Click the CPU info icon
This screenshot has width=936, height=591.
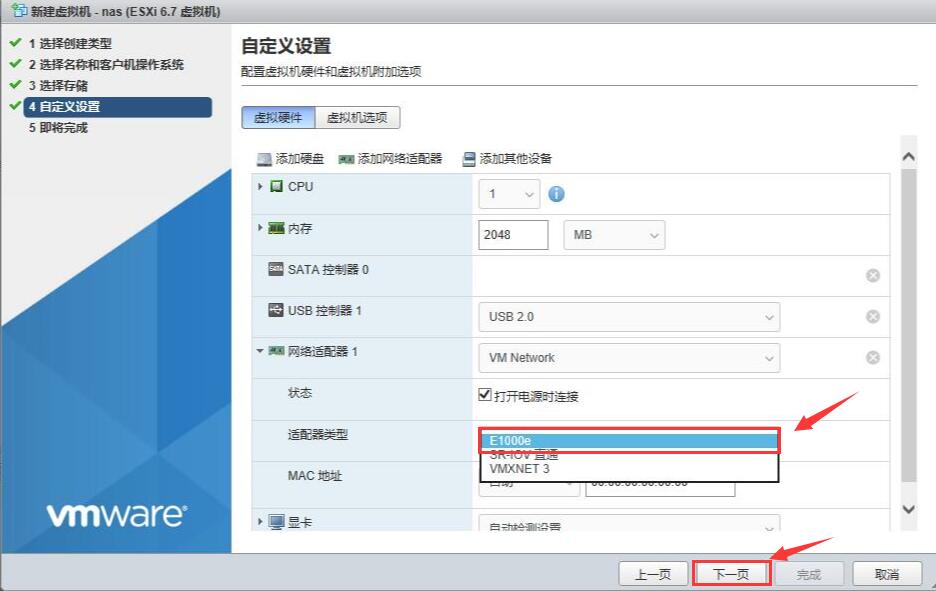pos(557,194)
